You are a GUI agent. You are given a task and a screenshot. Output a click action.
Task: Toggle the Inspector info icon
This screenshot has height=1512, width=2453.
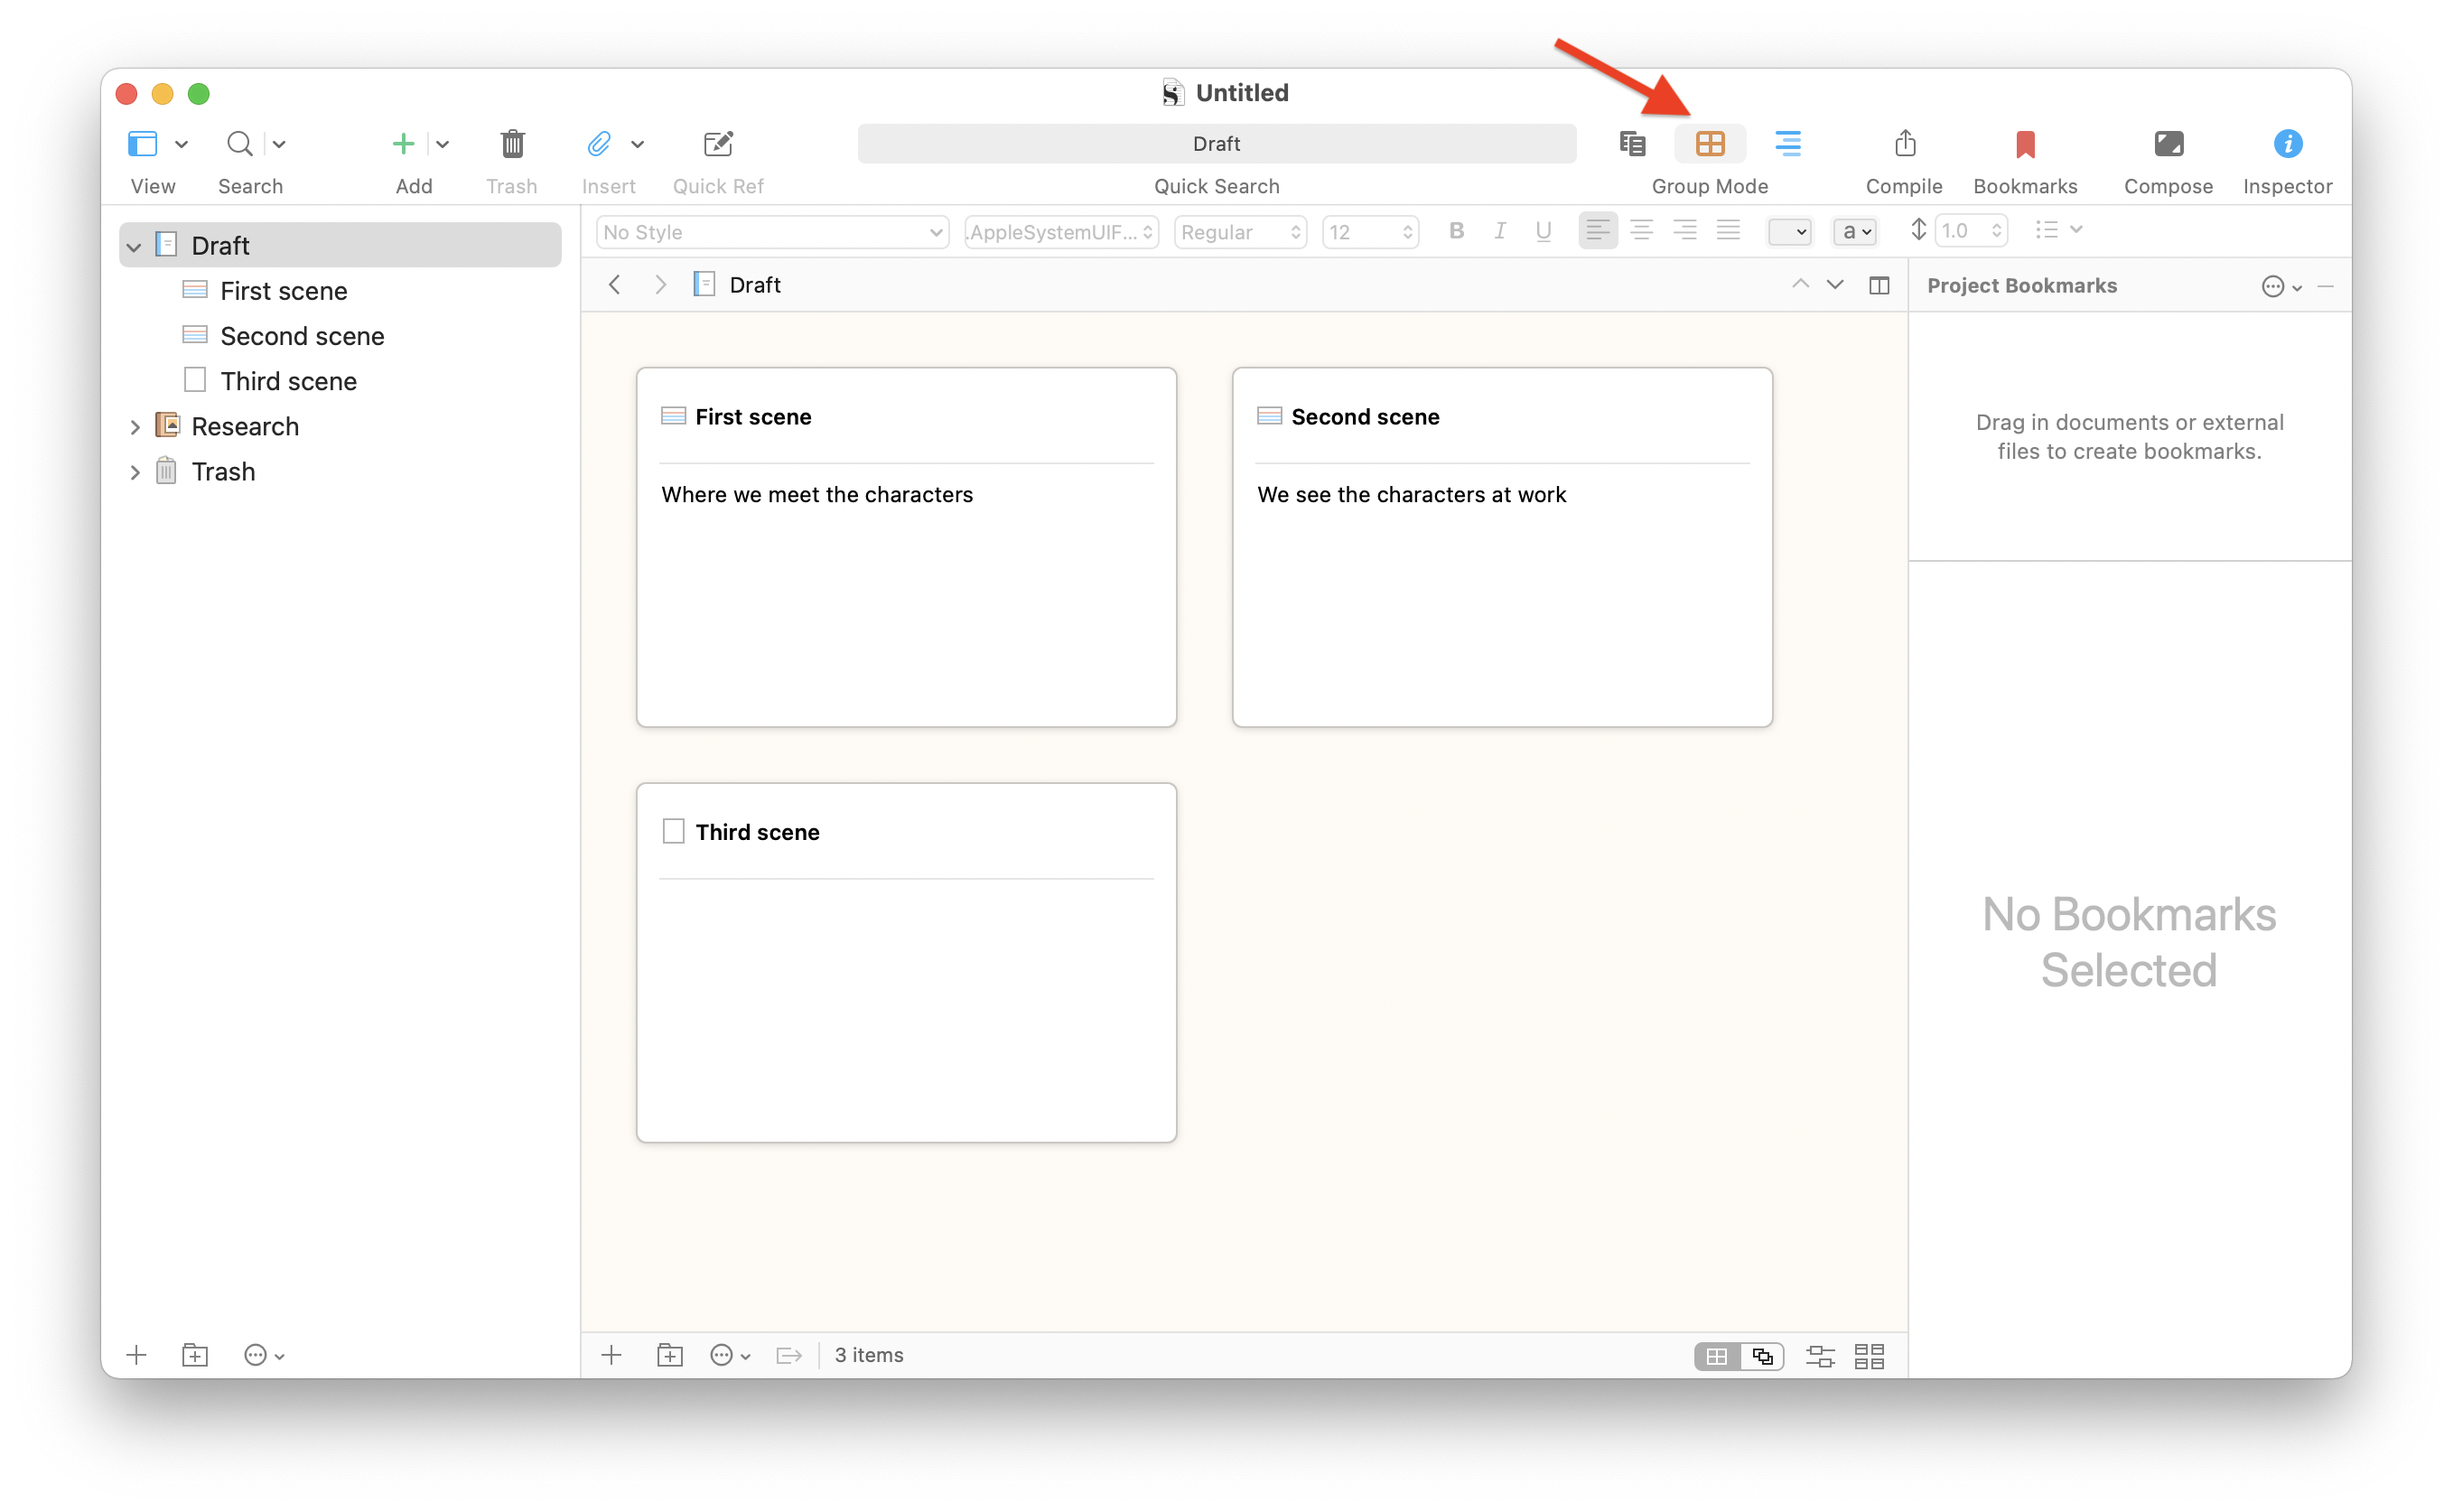click(x=2286, y=144)
